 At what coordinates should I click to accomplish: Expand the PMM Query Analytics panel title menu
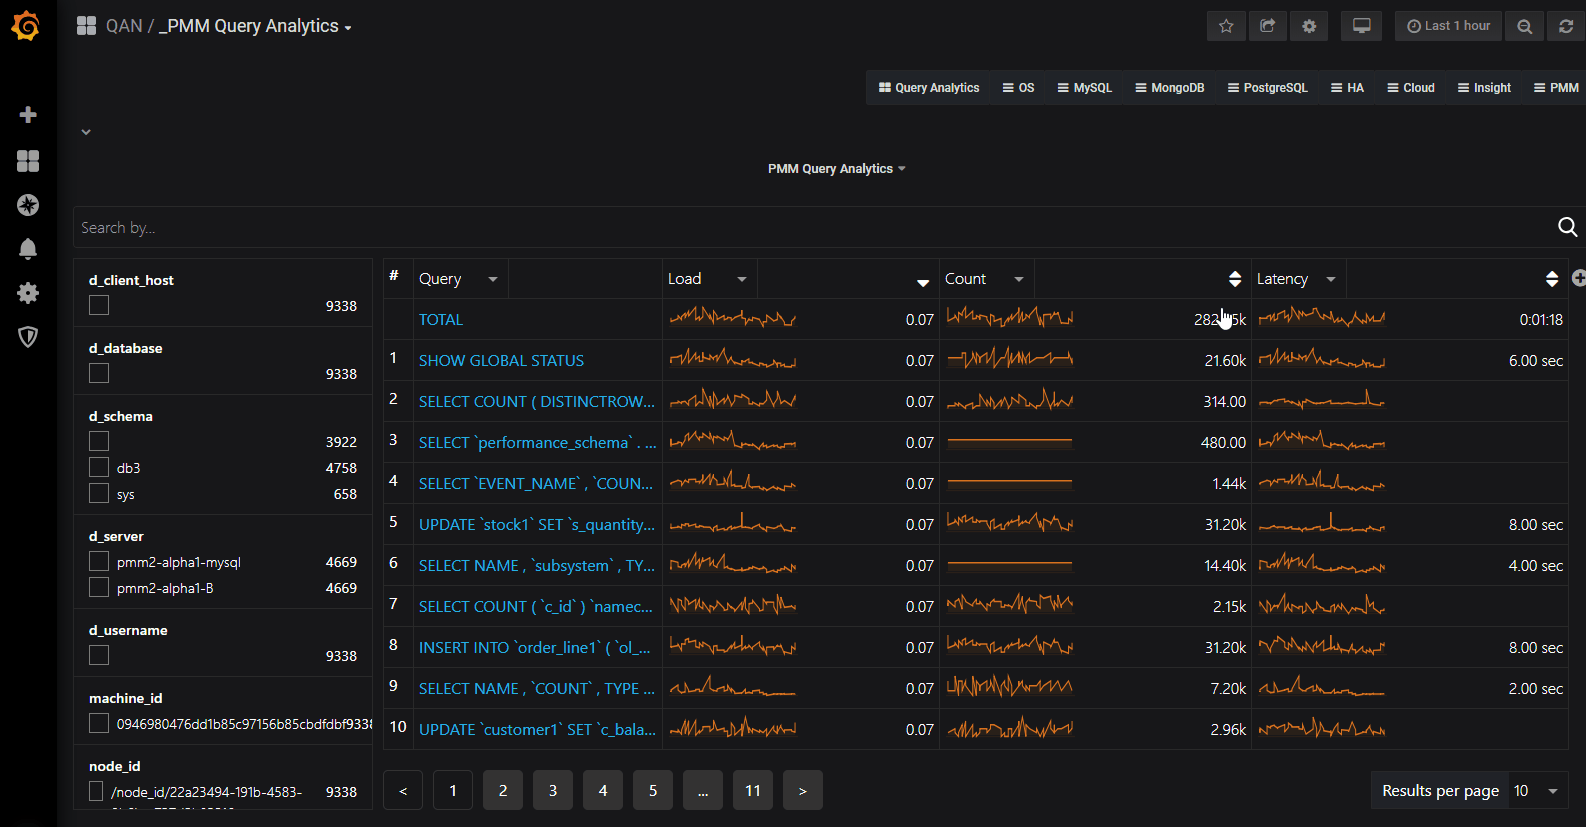(836, 169)
